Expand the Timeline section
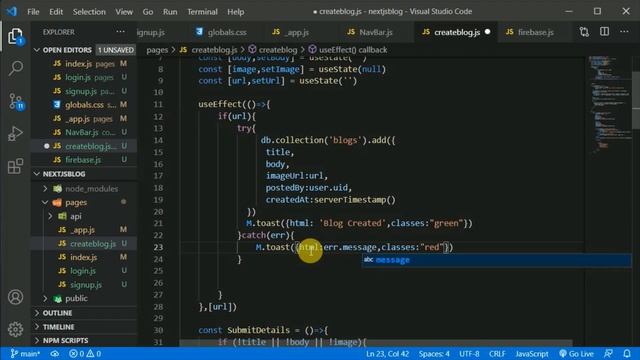This screenshot has height=360, width=640. [84, 327]
